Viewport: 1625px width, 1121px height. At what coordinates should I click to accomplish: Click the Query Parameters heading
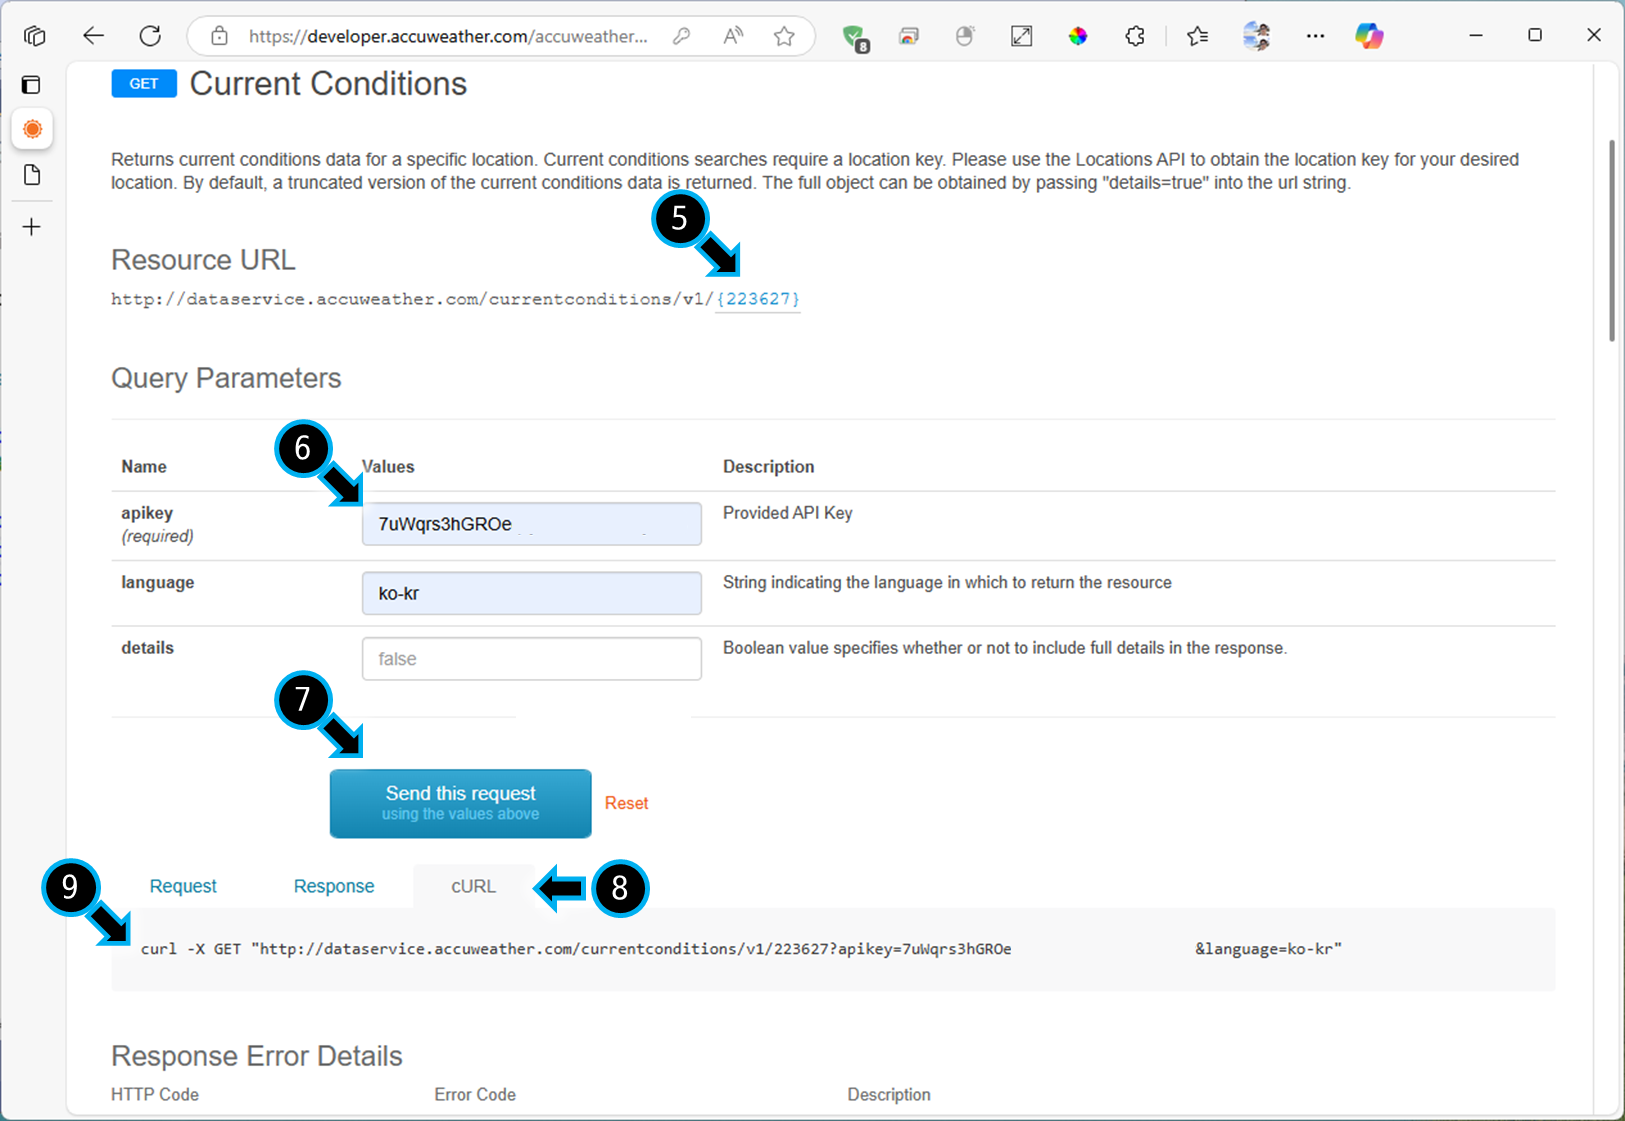tap(226, 378)
